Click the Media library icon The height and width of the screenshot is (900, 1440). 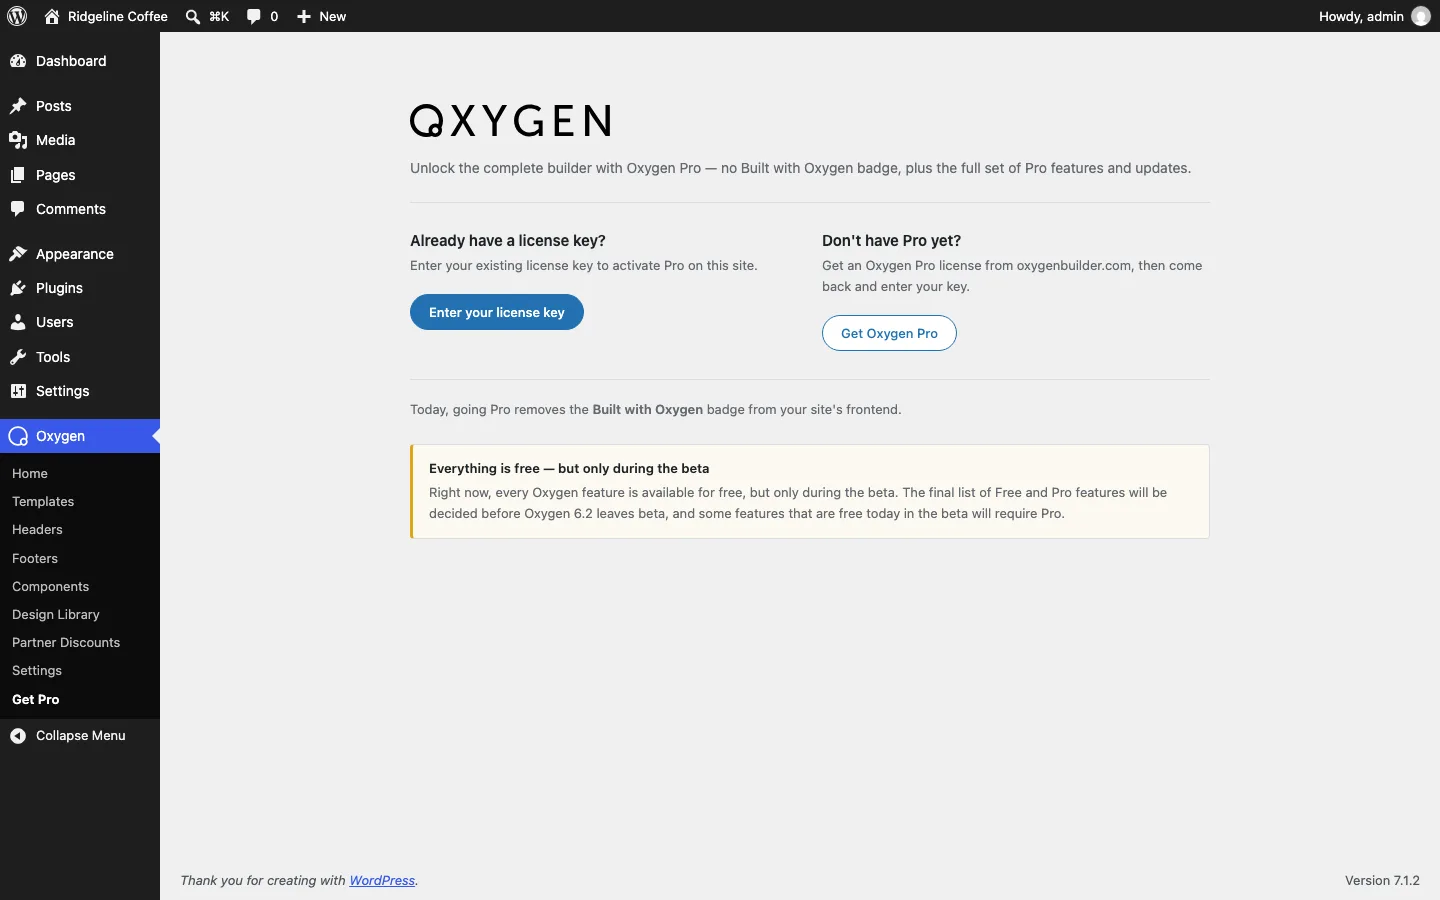point(18,140)
